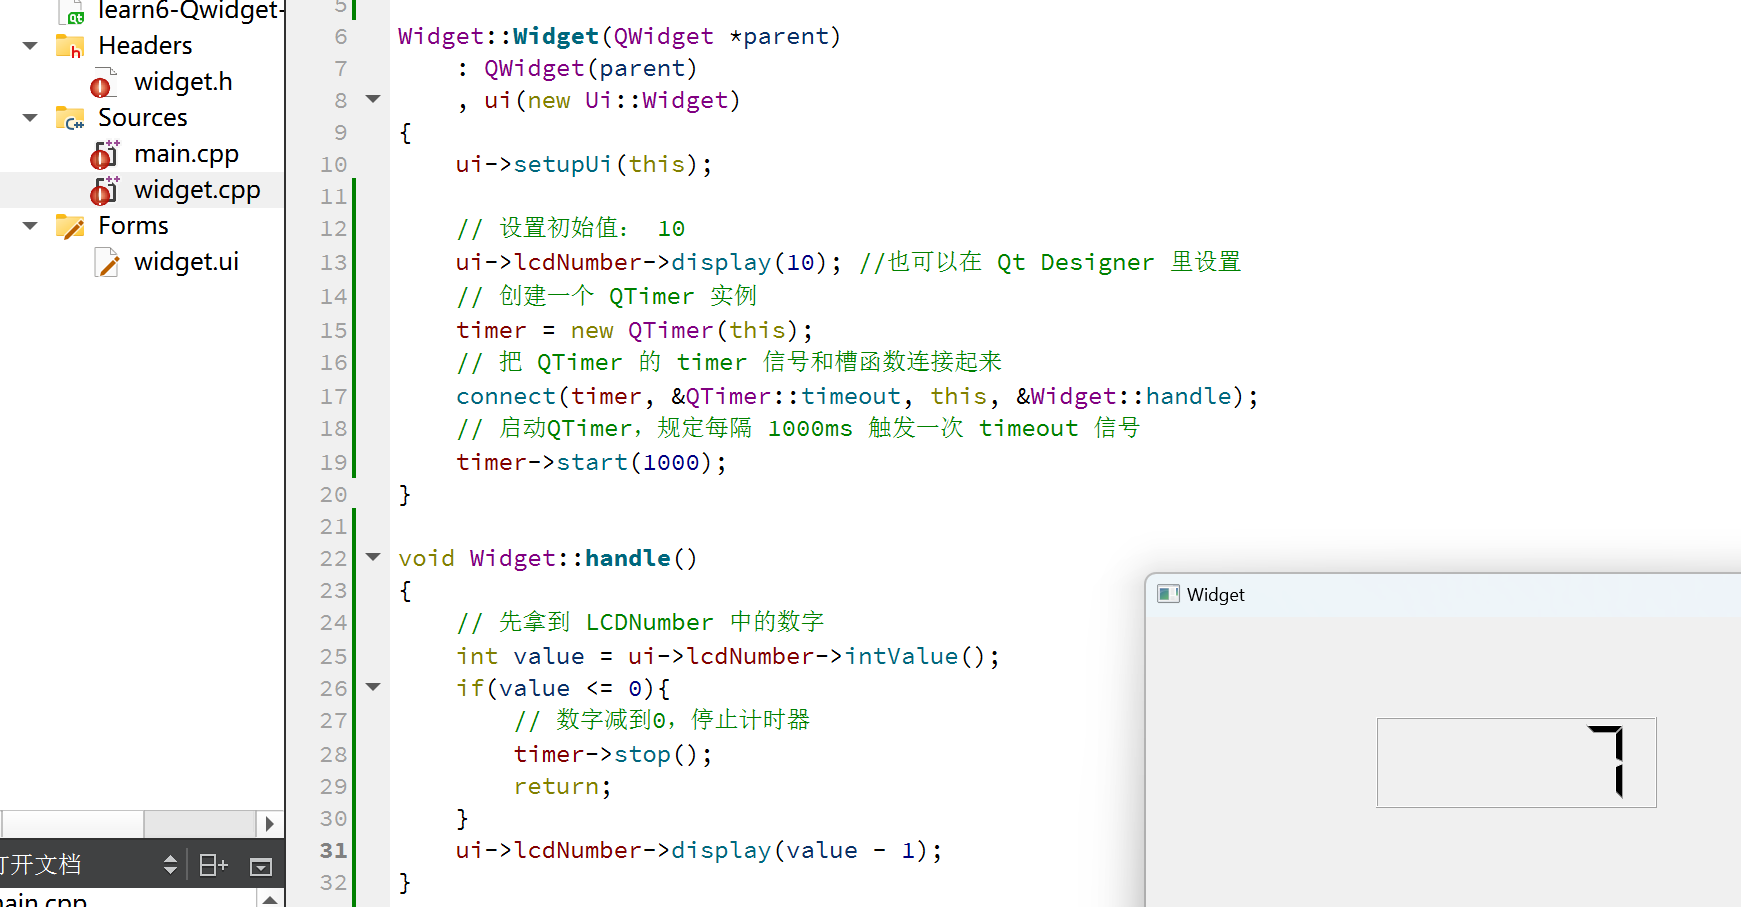Click the widget.cpp source file icon

tap(104, 190)
